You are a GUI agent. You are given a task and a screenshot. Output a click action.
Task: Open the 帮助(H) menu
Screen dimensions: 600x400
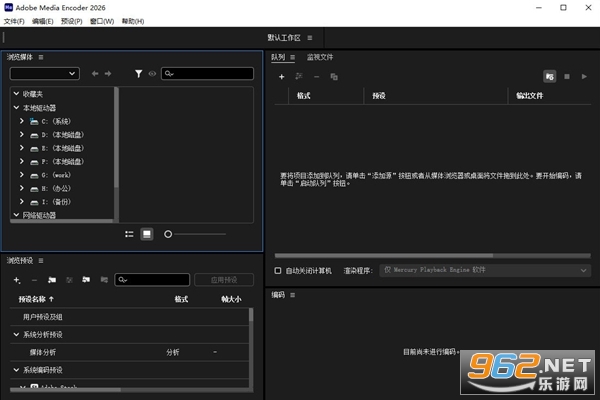point(133,21)
